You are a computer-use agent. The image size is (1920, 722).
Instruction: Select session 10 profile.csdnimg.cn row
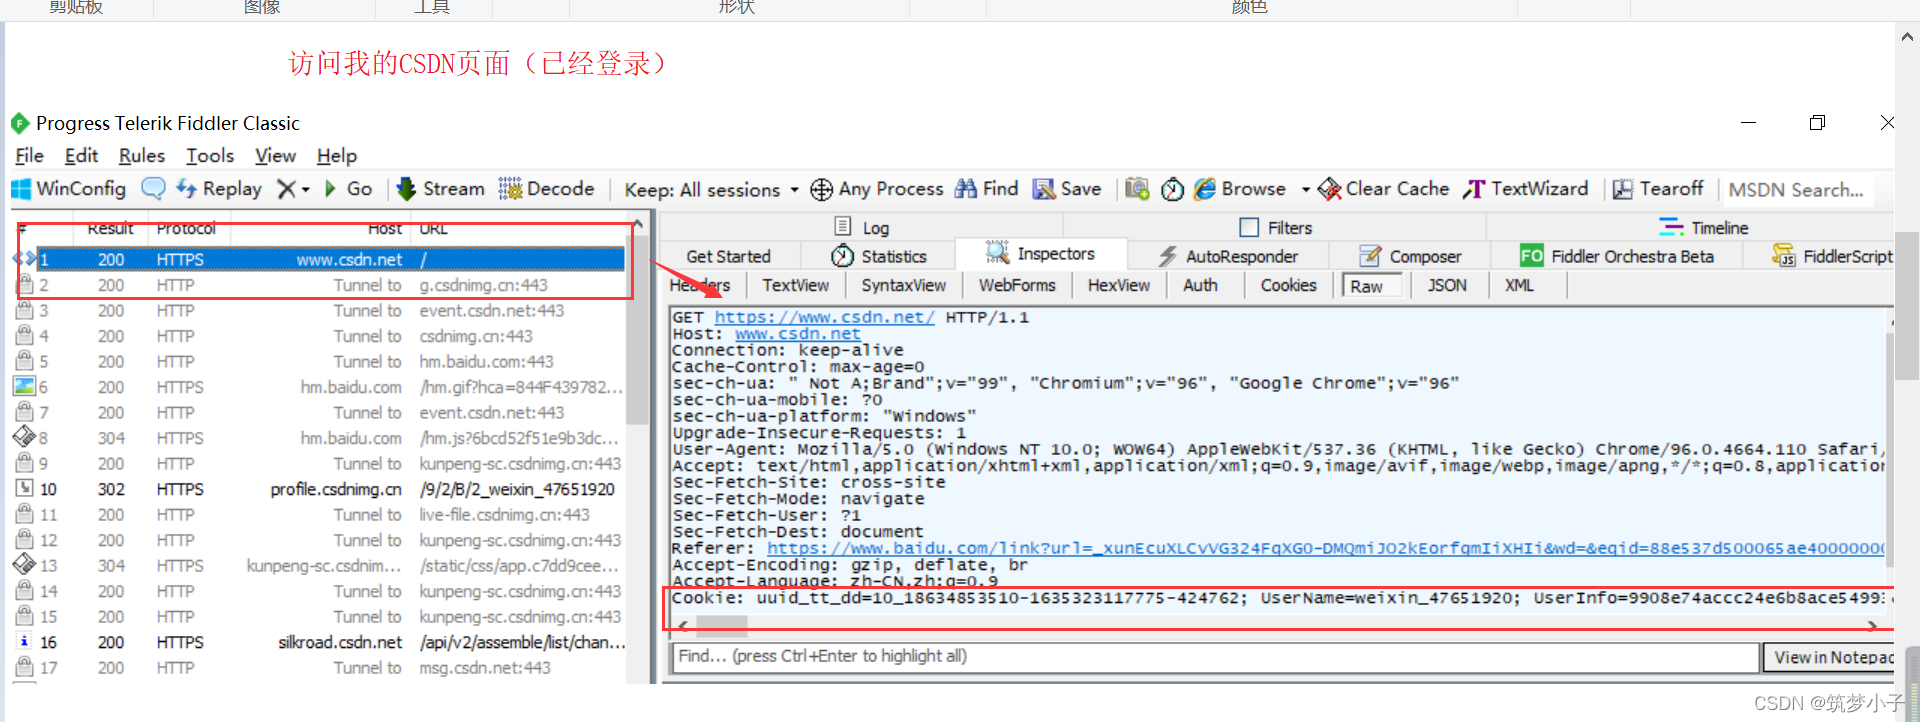[320, 489]
